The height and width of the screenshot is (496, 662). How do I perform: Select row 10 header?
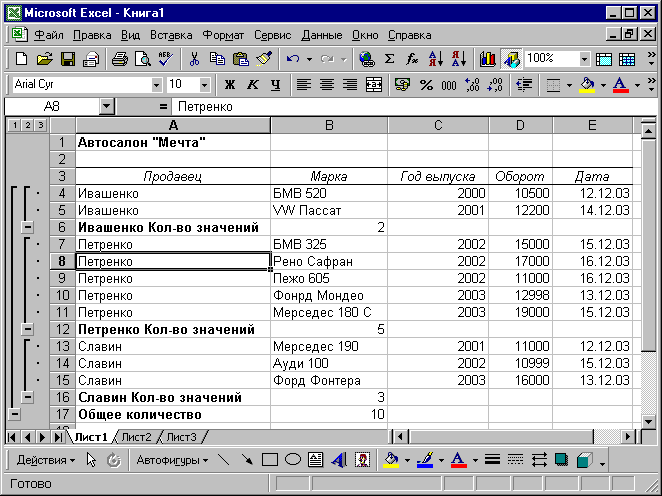click(62, 295)
